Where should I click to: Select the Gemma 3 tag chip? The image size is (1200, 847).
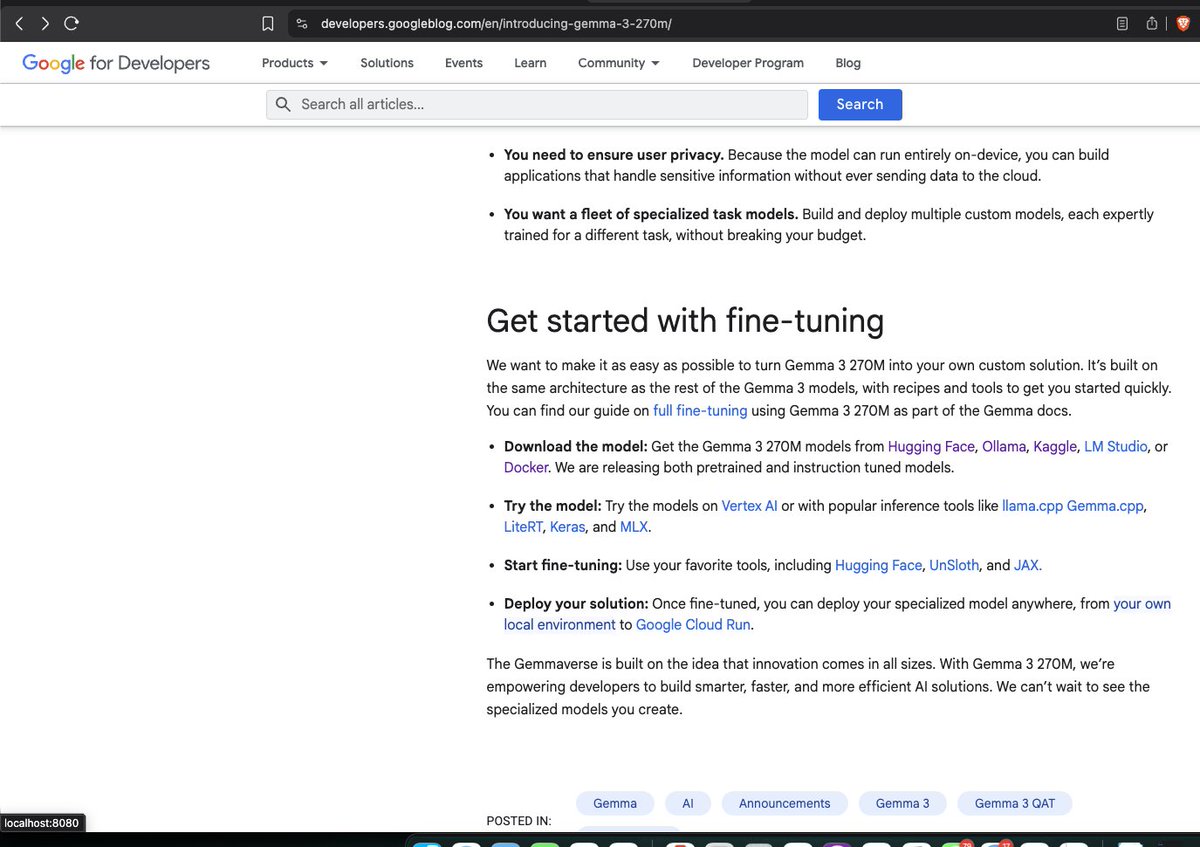click(x=903, y=803)
